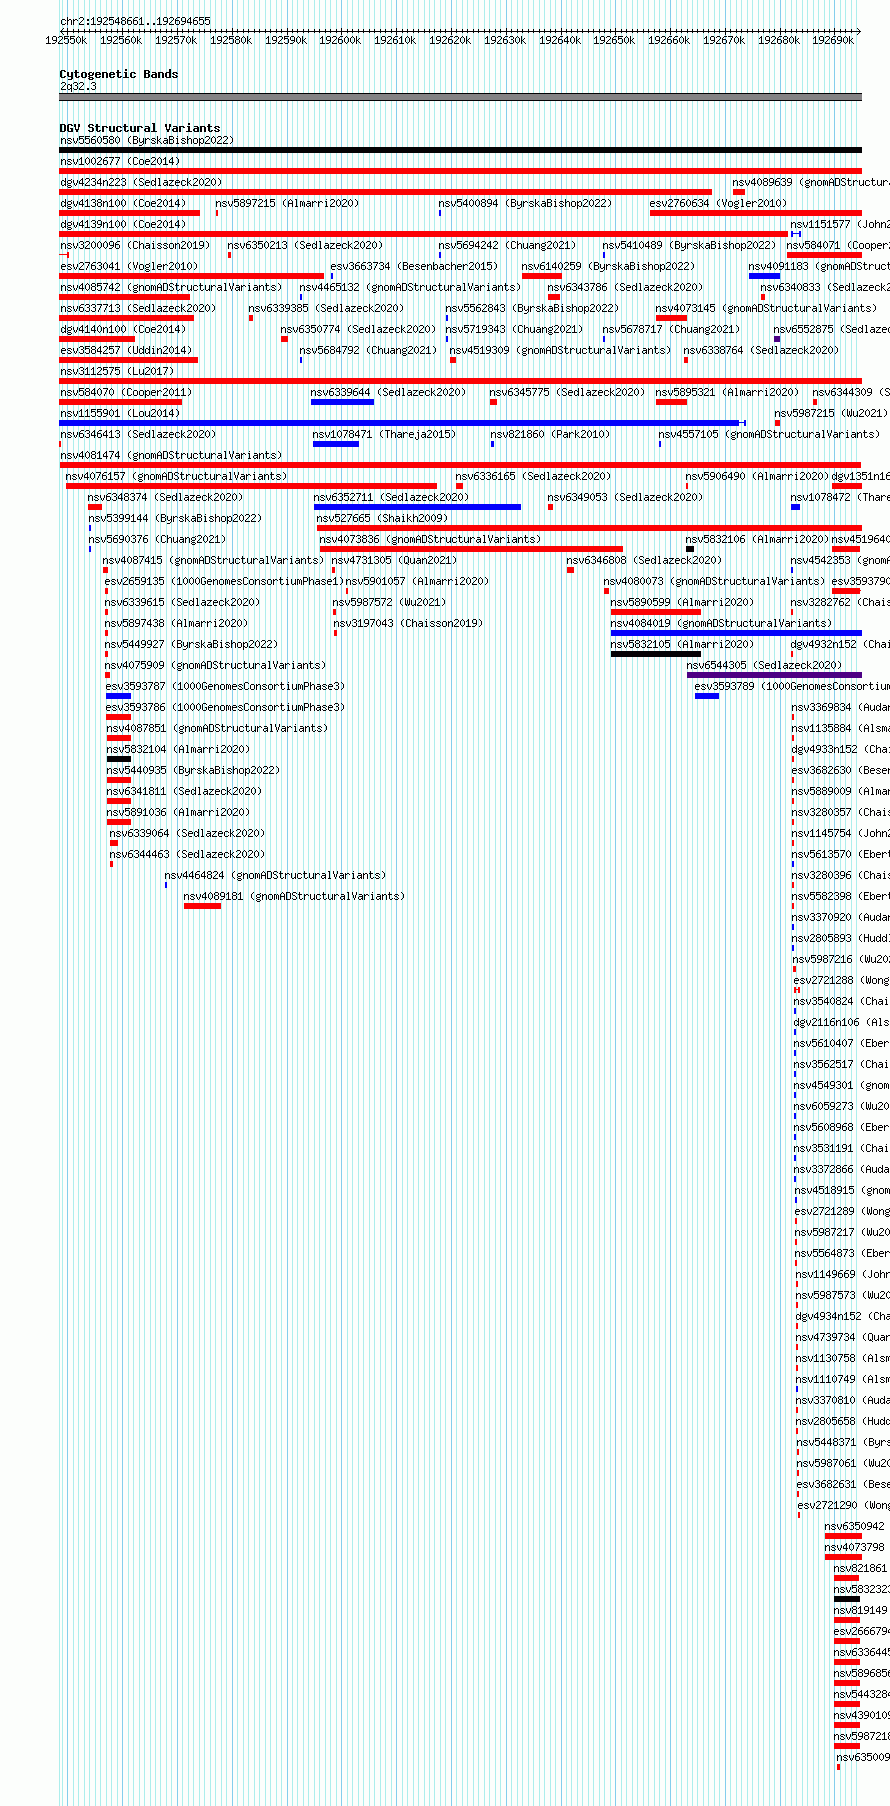Screen dimensions: 890x1806
Task: Click nsv6140259 (ByrskaBishop2022) label
Action: click(x=608, y=266)
